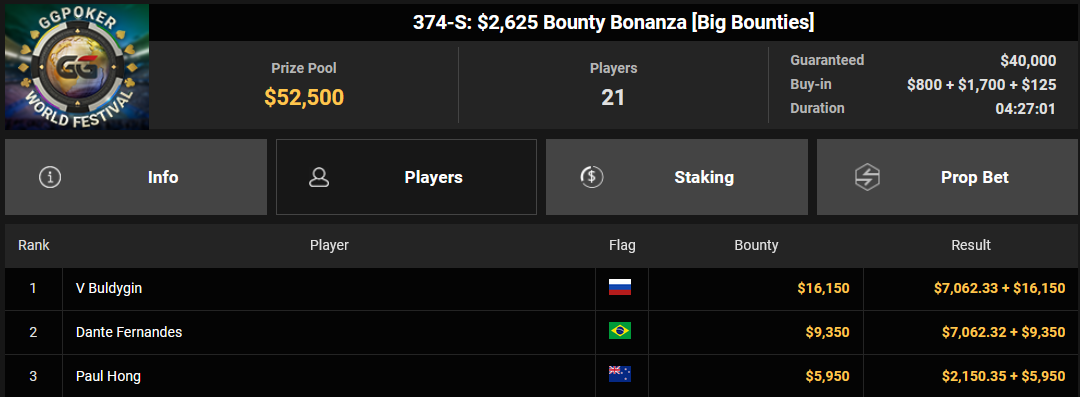The height and width of the screenshot is (397, 1080).
Task: Click the Brazilian flag icon
Action: pyautogui.click(x=620, y=332)
